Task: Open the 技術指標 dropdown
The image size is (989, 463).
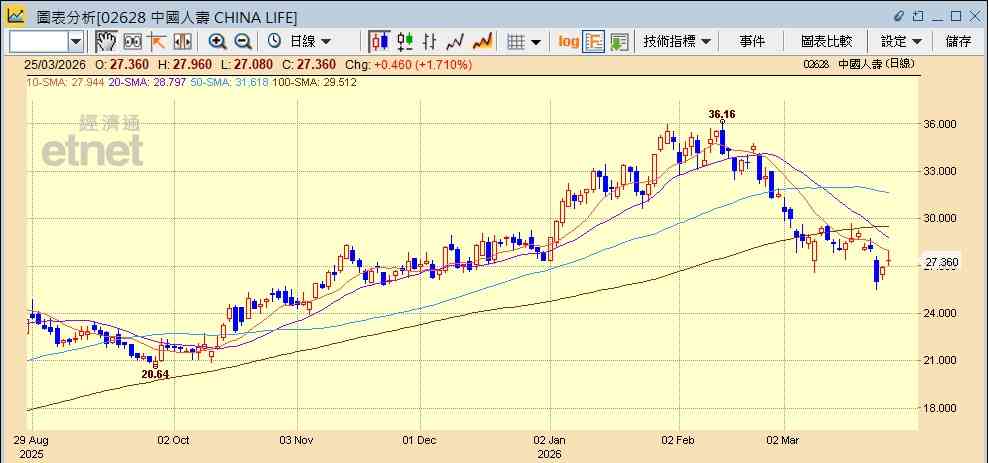Action: tap(677, 42)
